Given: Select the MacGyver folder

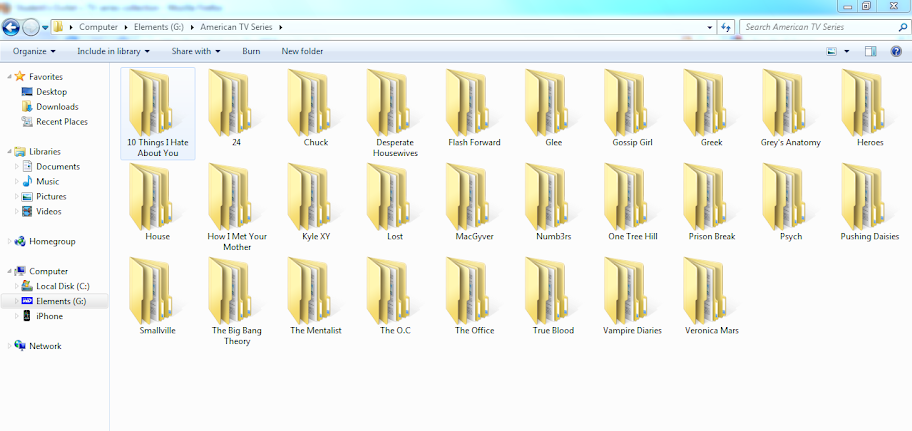Looking at the screenshot, I should pyautogui.click(x=474, y=202).
